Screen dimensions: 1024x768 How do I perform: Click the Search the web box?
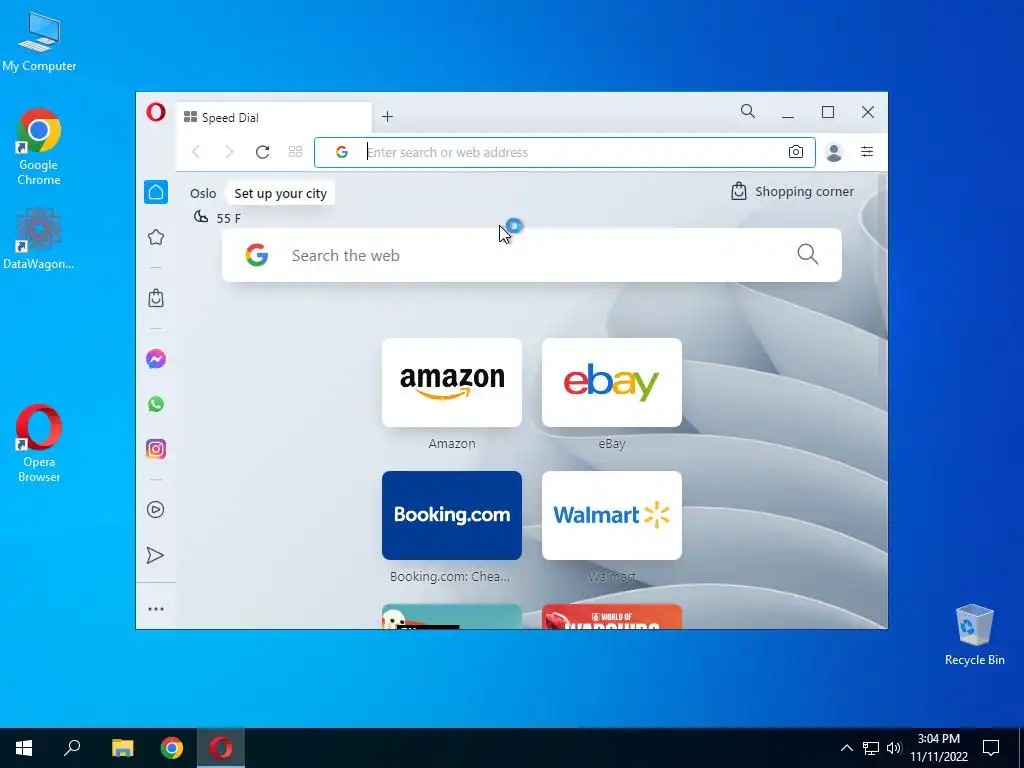[532, 255]
